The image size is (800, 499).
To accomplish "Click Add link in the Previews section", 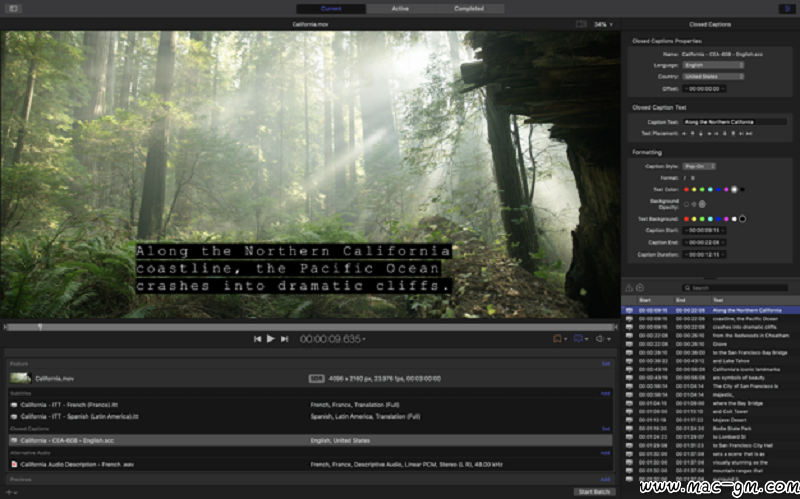I will click(606, 480).
